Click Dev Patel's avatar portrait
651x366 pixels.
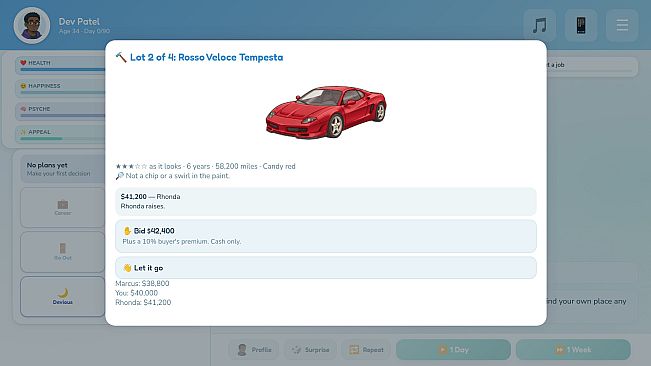pyautogui.click(x=32, y=25)
